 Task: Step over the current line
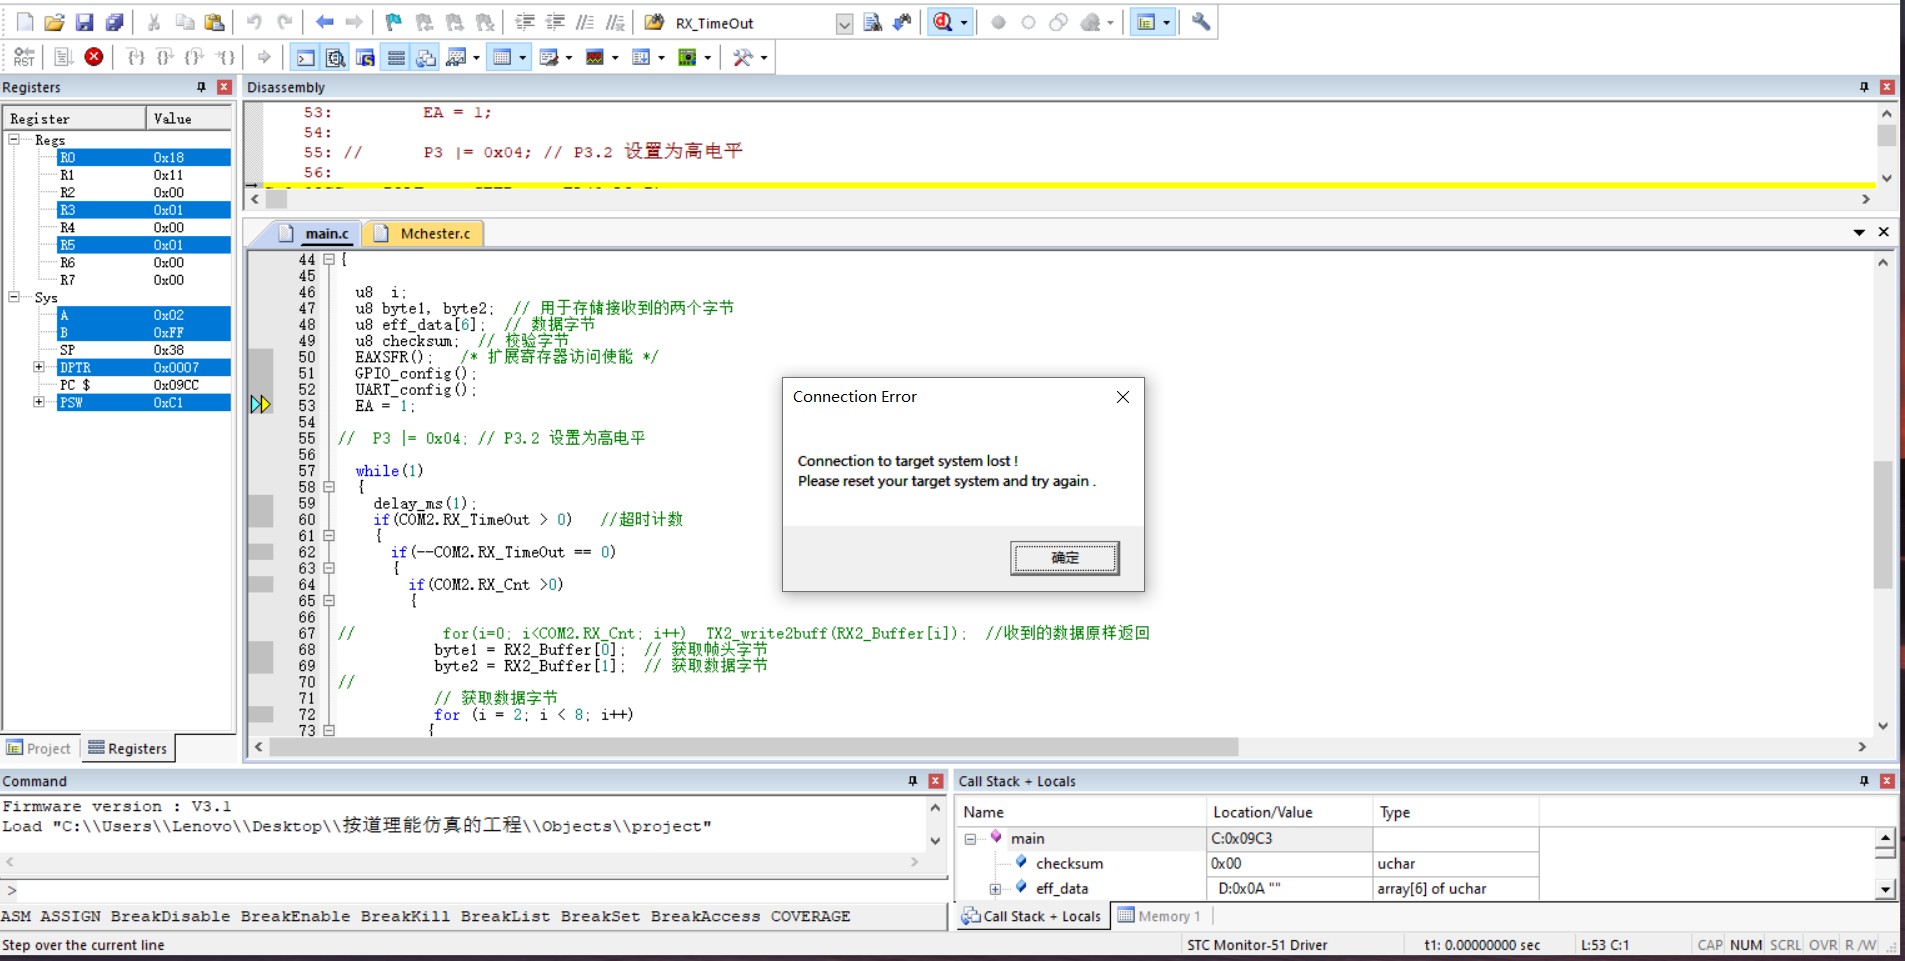coord(166,57)
